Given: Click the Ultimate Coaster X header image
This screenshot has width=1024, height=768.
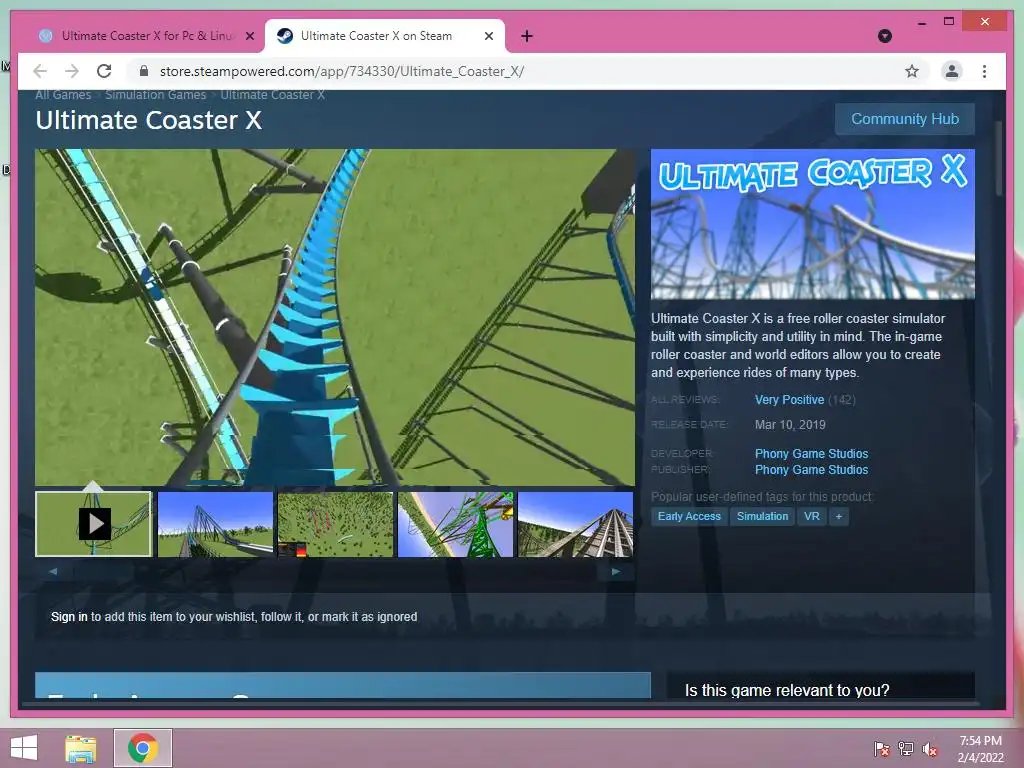Looking at the screenshot, I should tap(812, 224).
